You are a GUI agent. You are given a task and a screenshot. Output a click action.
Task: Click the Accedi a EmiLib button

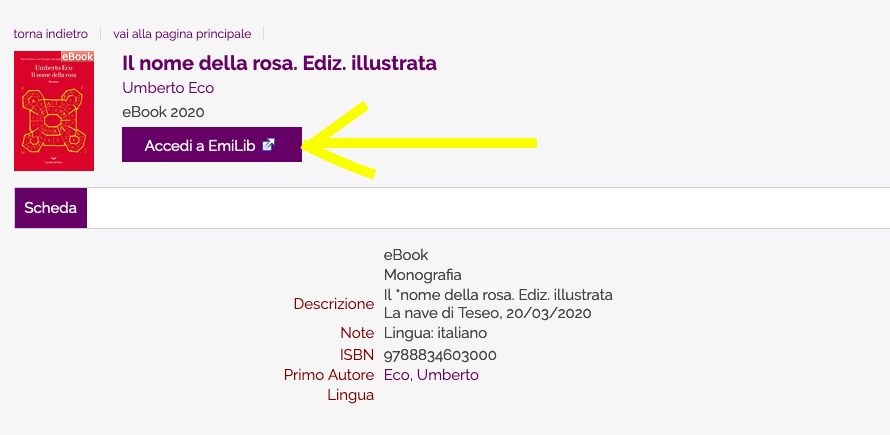click(212, 145)
